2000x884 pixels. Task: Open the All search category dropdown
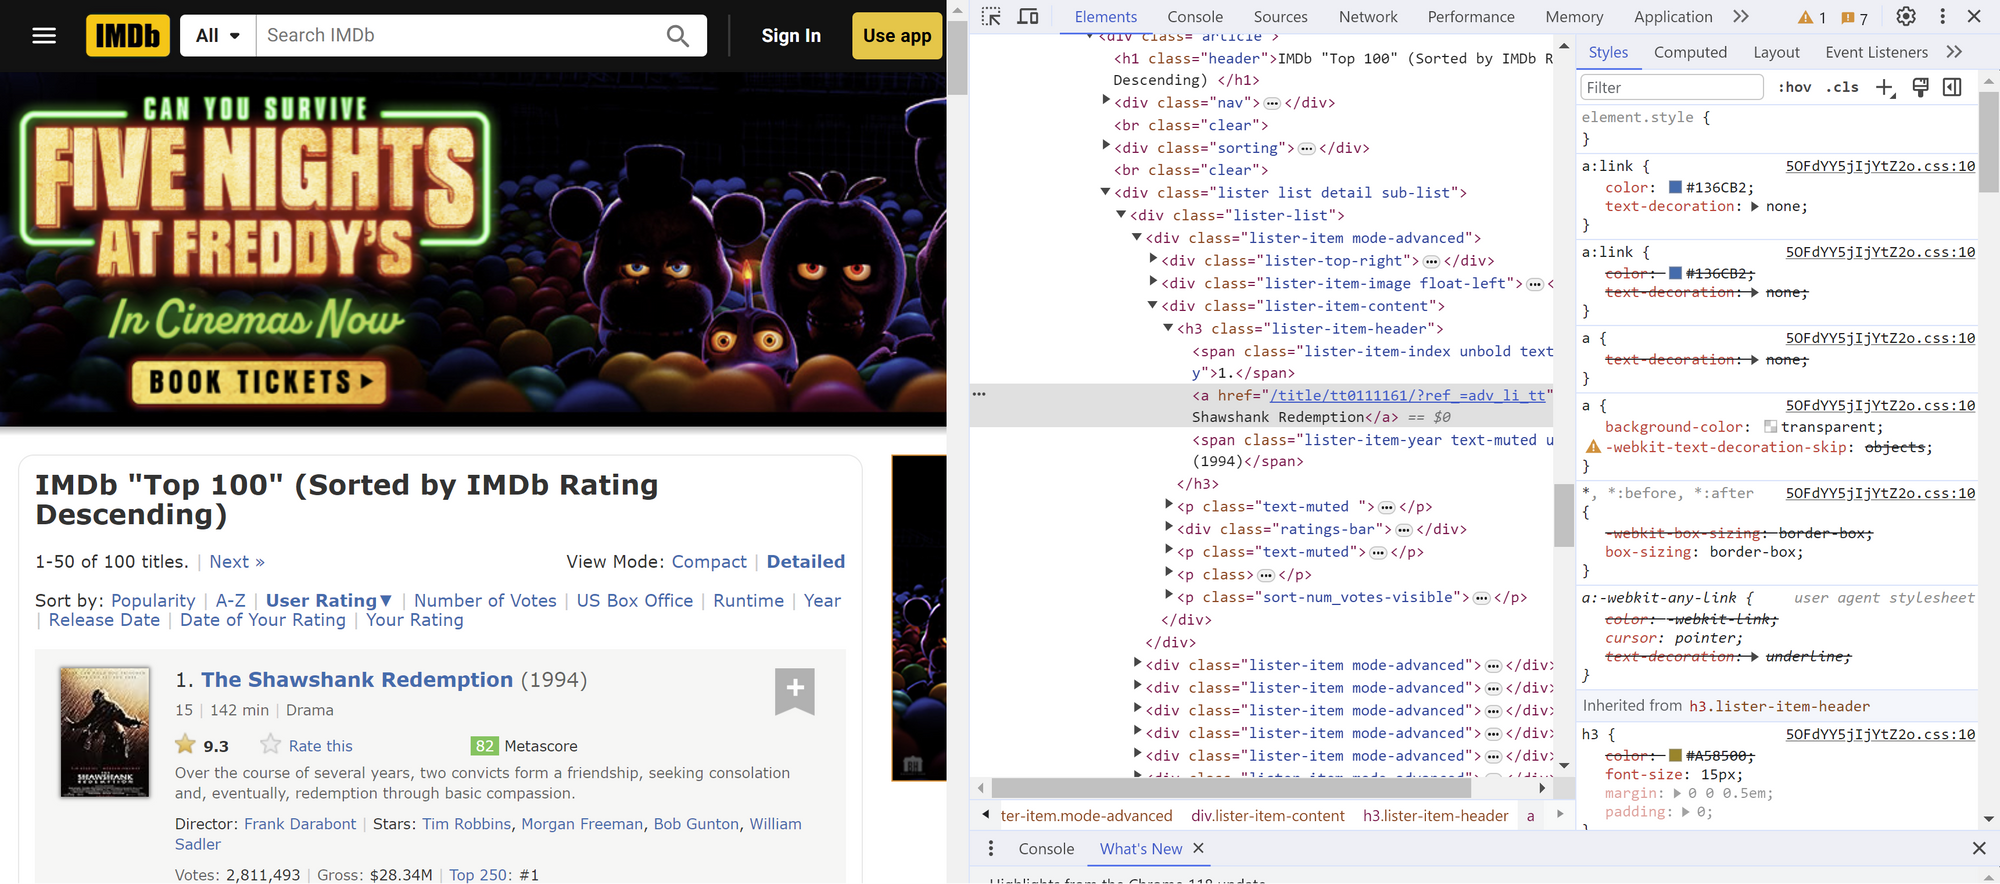[x=218, y=36]
